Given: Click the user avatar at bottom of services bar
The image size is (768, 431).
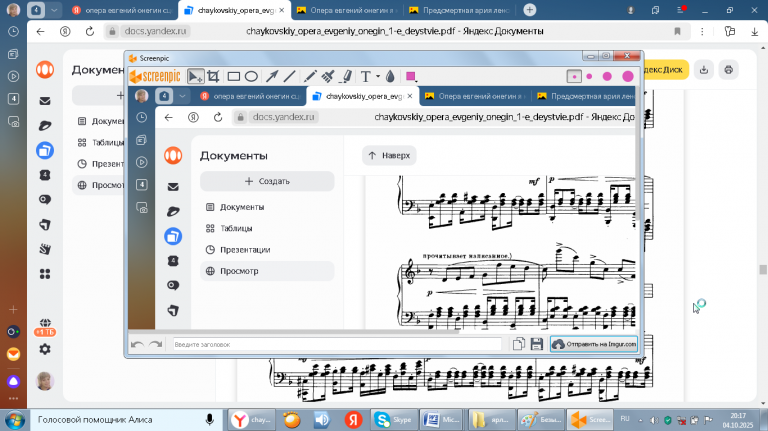Looking at the screenshot, I should click(45, 381).
